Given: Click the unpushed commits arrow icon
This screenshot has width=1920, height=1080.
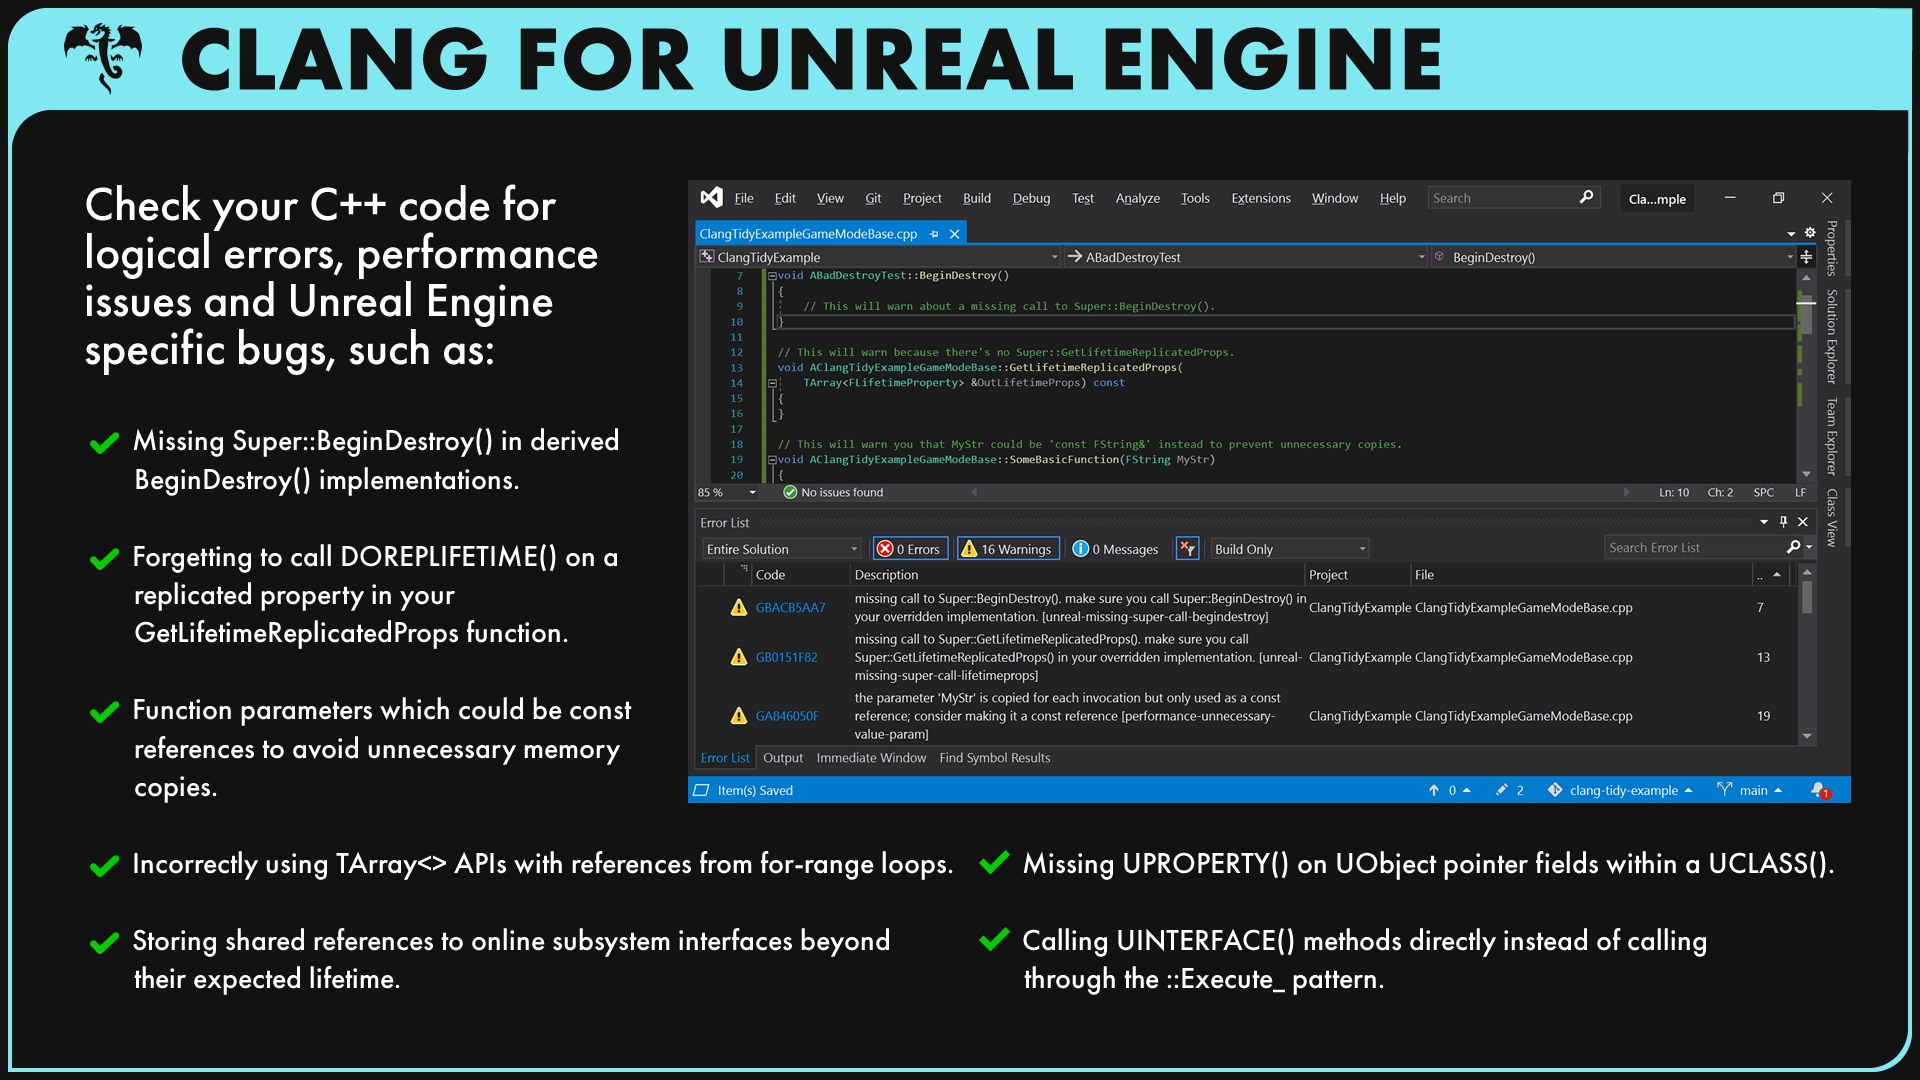Looking at the screenshot, I should coord(1433,790).
